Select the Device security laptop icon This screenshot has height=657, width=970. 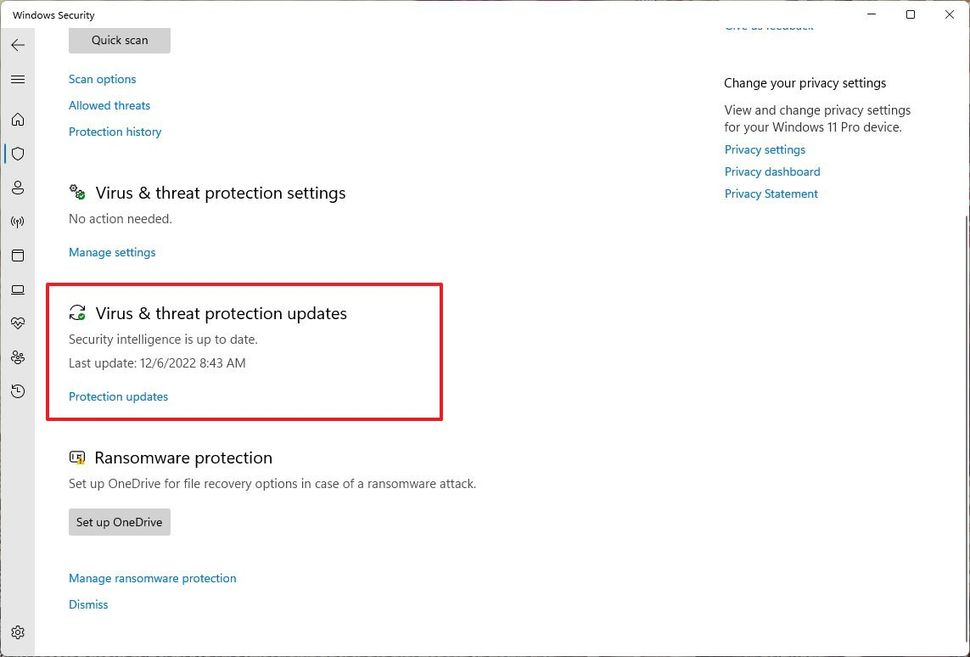tap(18, 290)
